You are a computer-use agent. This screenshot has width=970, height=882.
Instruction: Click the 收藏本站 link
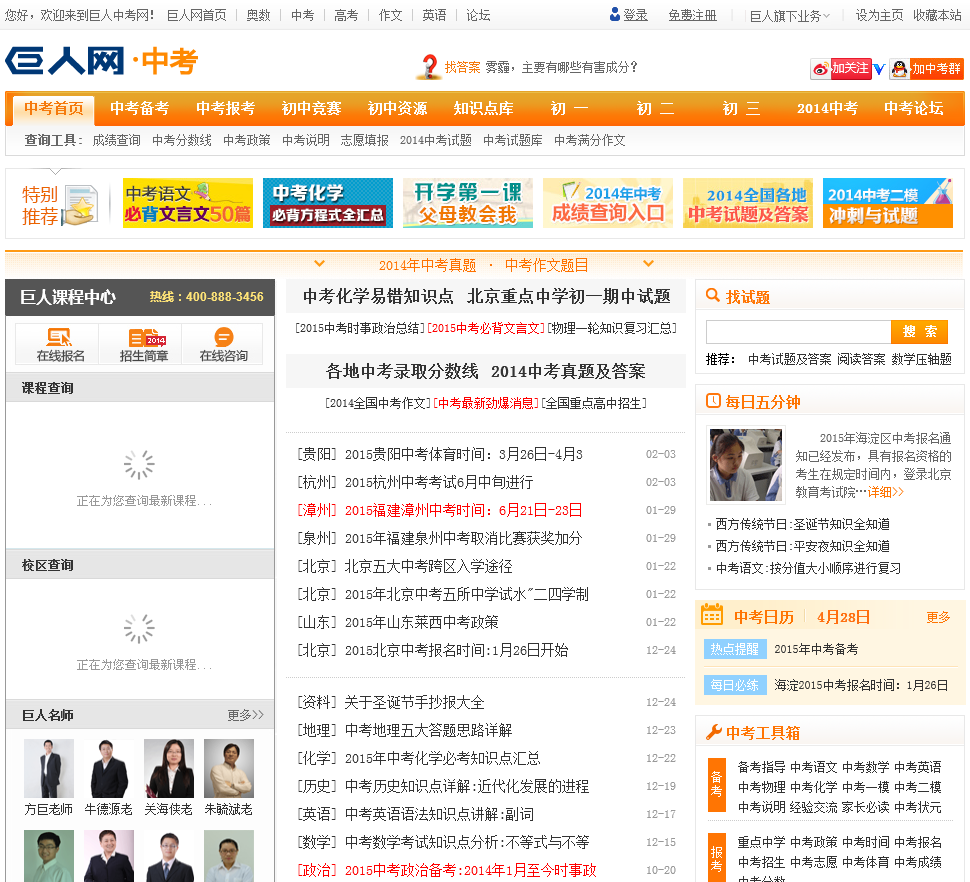coord(937,15)
